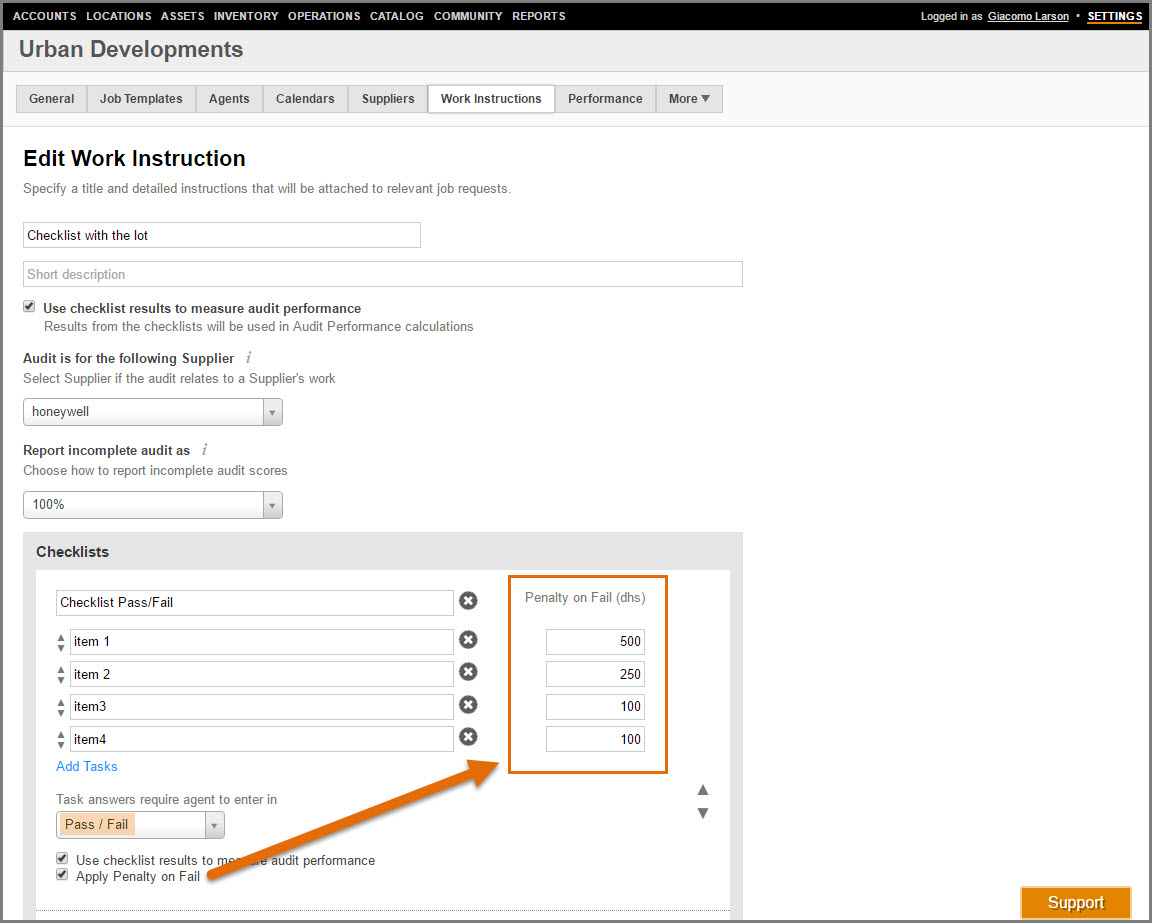Toggle Apply Penalty on Fail checkbox
This screenshot has width=1152, height=923.
[62, 875]
